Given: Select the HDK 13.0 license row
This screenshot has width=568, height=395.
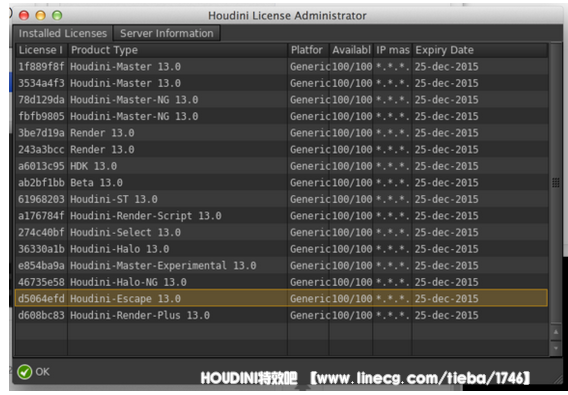Looking at the screenshot, I should [281, 166].
